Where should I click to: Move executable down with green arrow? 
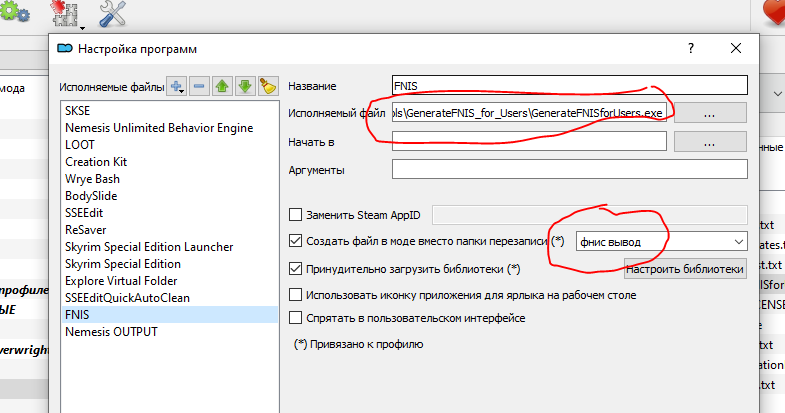(x=244, y=87)
